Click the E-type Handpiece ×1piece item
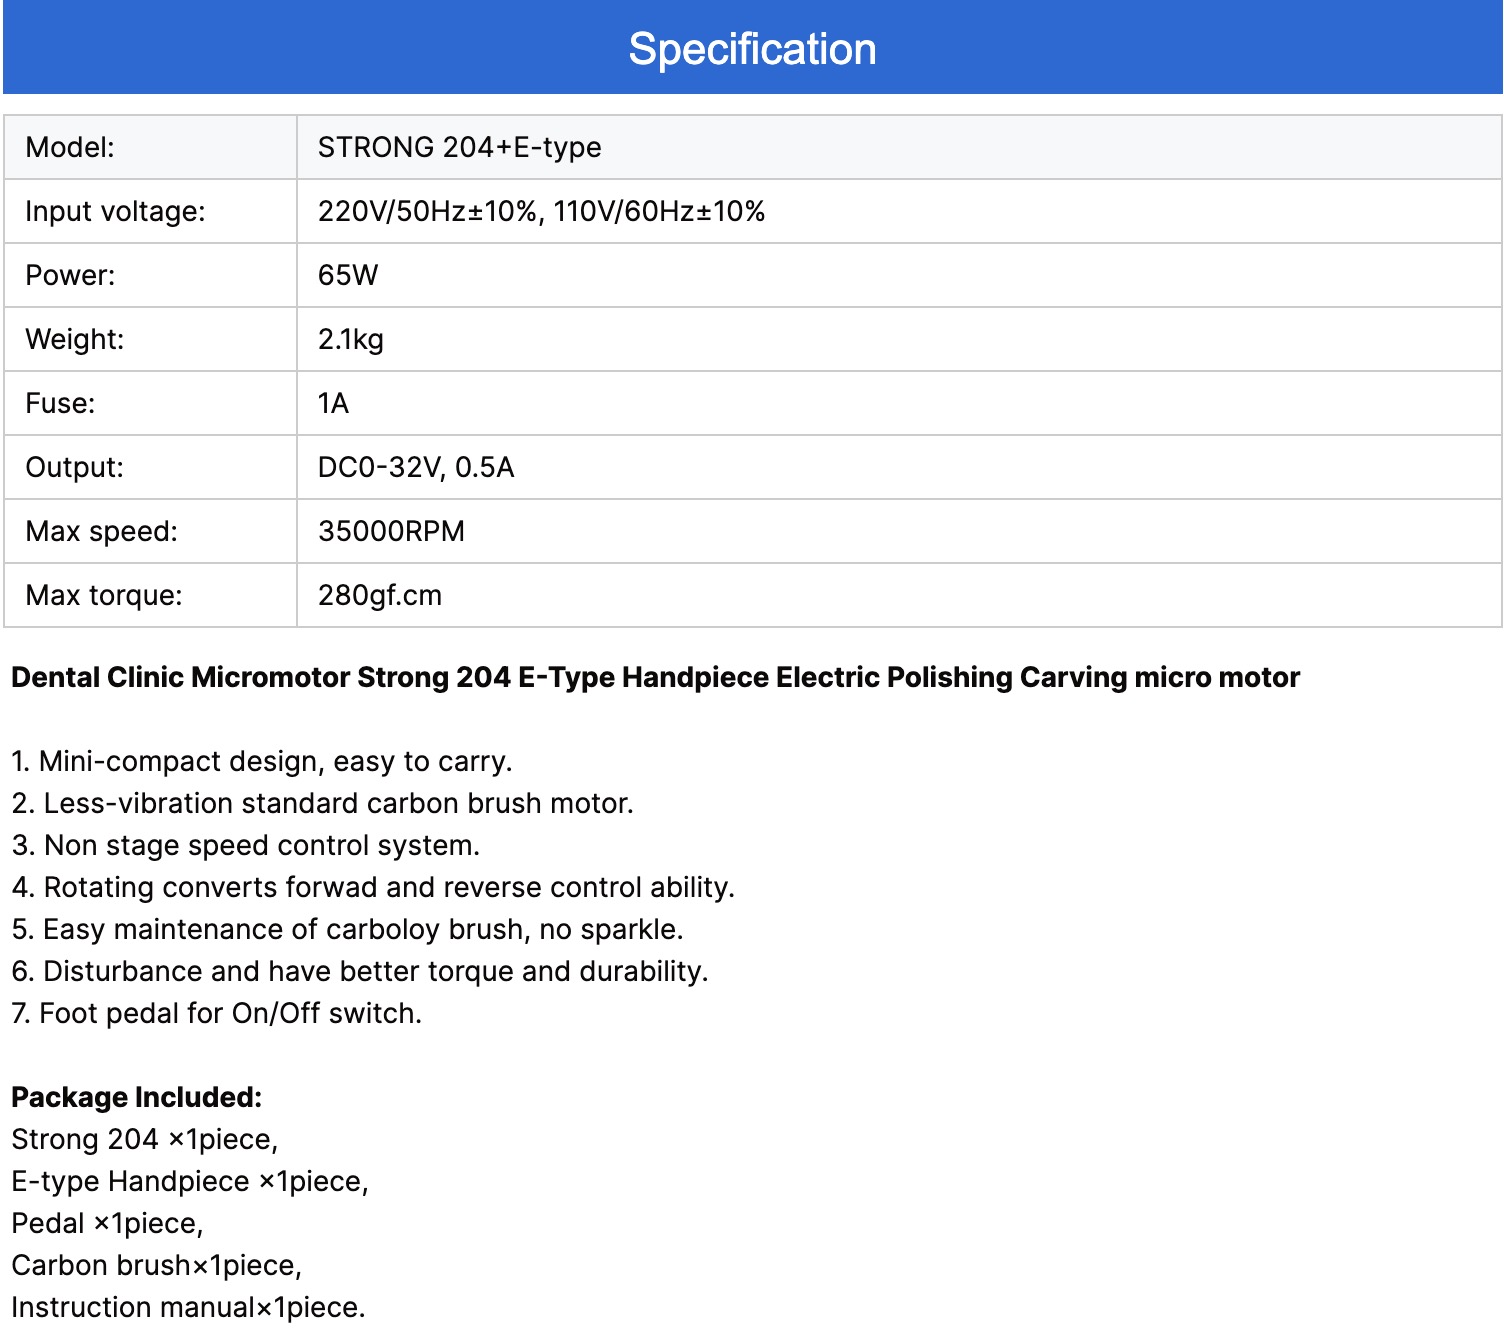The width and height of the screenshot is (1504, 1330). tap(189, 1181)
